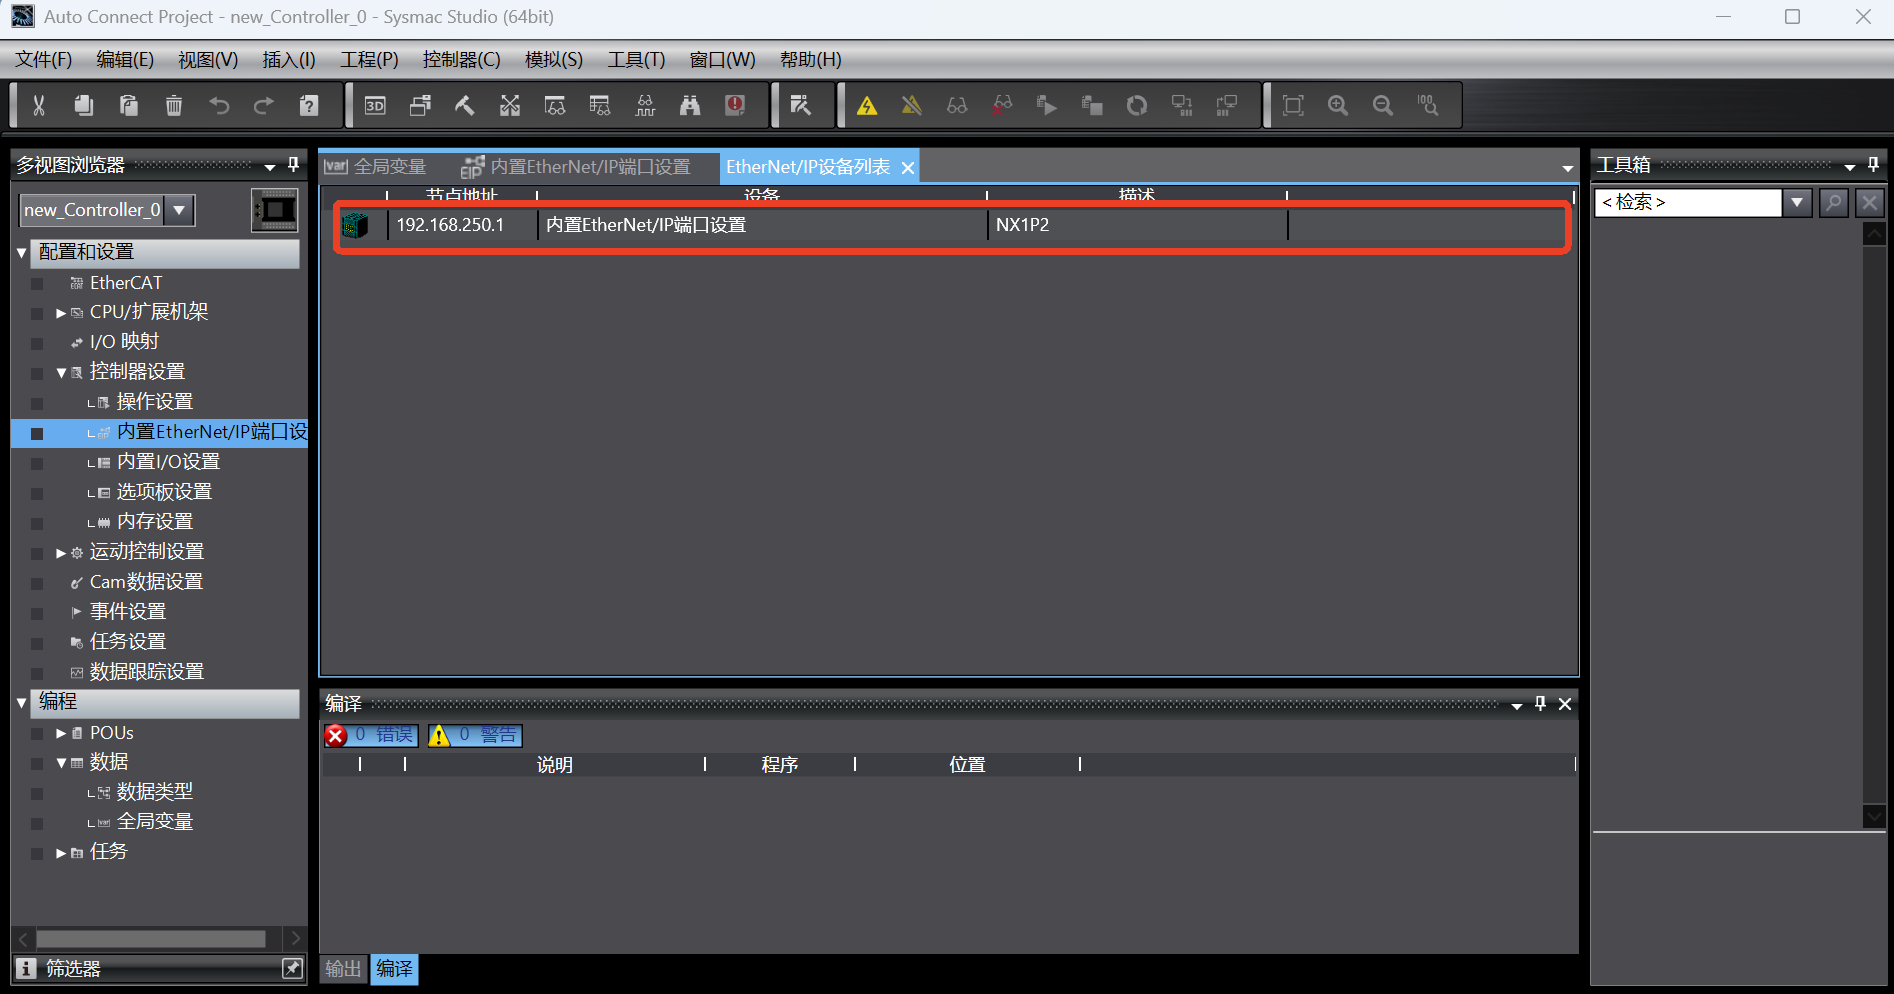
Task: Click the toolbox search magnifier button
Action: 1833,202
